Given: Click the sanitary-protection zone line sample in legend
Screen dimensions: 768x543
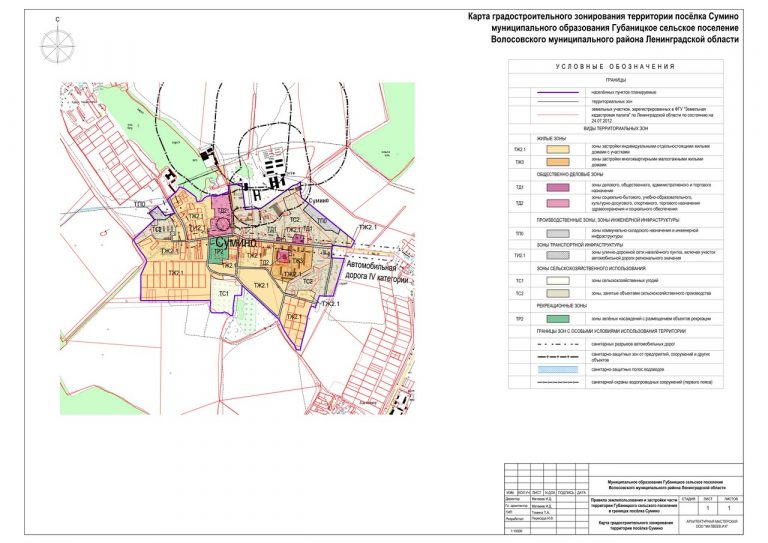Looking at the screenshot, I should point(558,356).
